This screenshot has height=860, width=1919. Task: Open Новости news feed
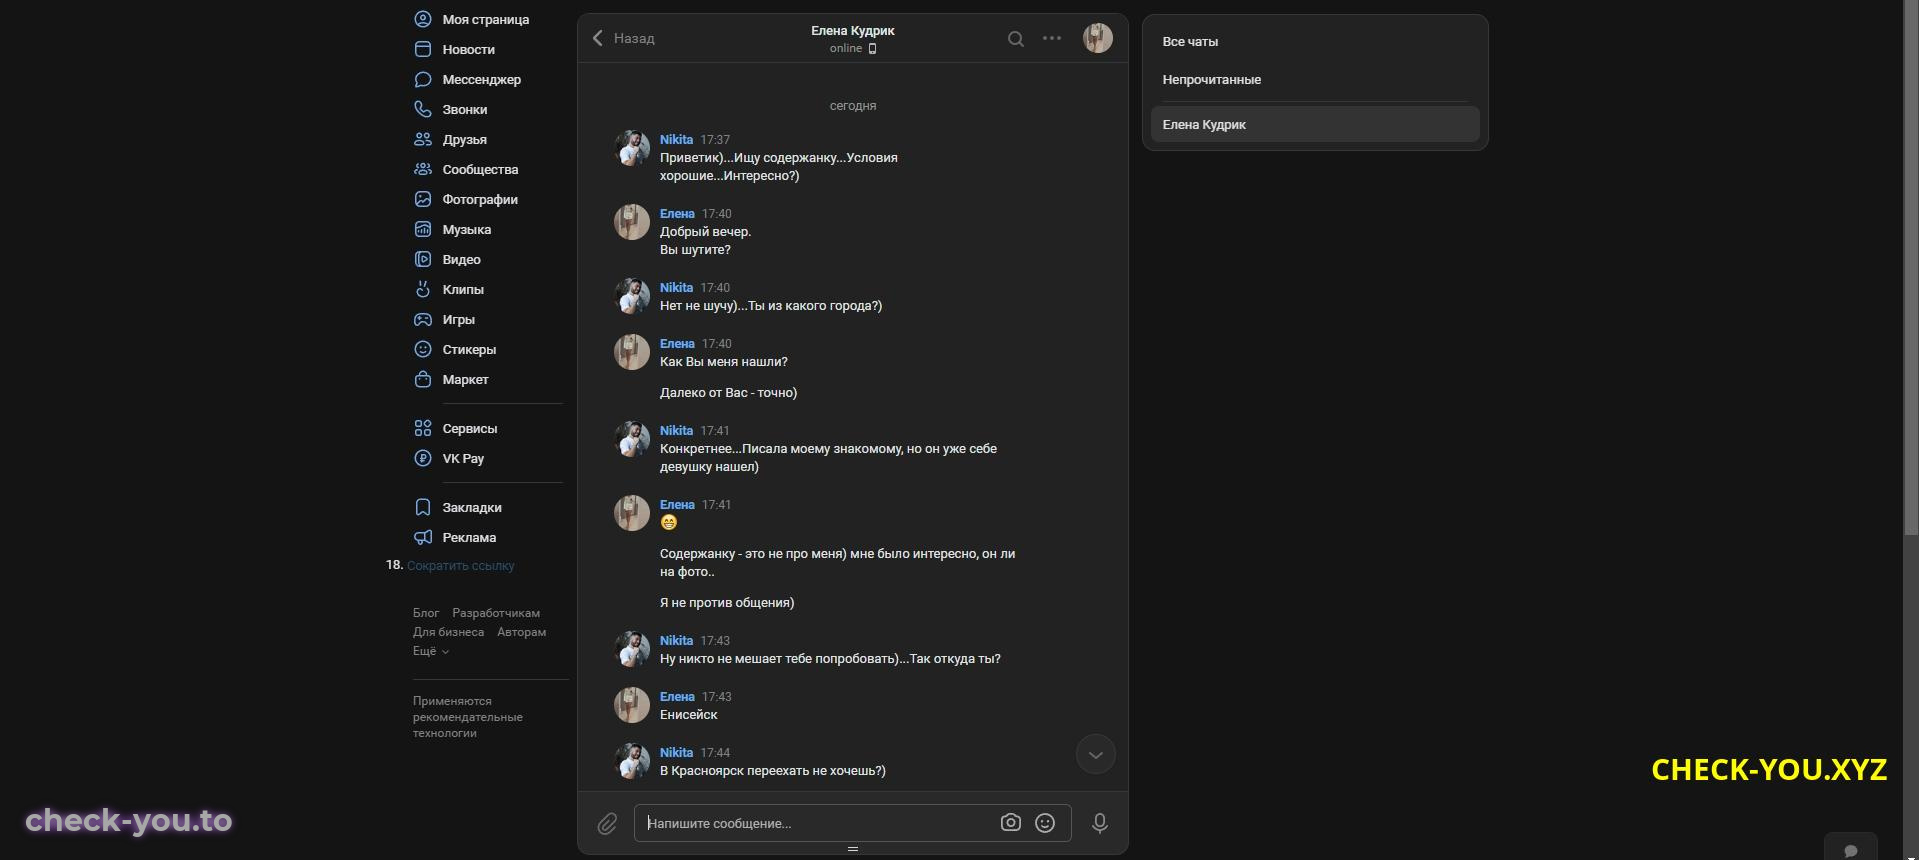(469, 49)
